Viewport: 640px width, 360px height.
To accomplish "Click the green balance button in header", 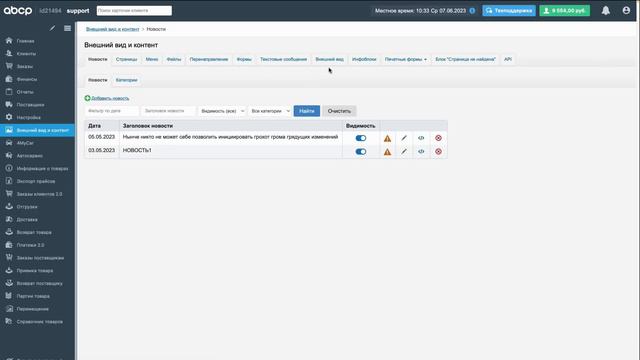I will tap(565, 11).
